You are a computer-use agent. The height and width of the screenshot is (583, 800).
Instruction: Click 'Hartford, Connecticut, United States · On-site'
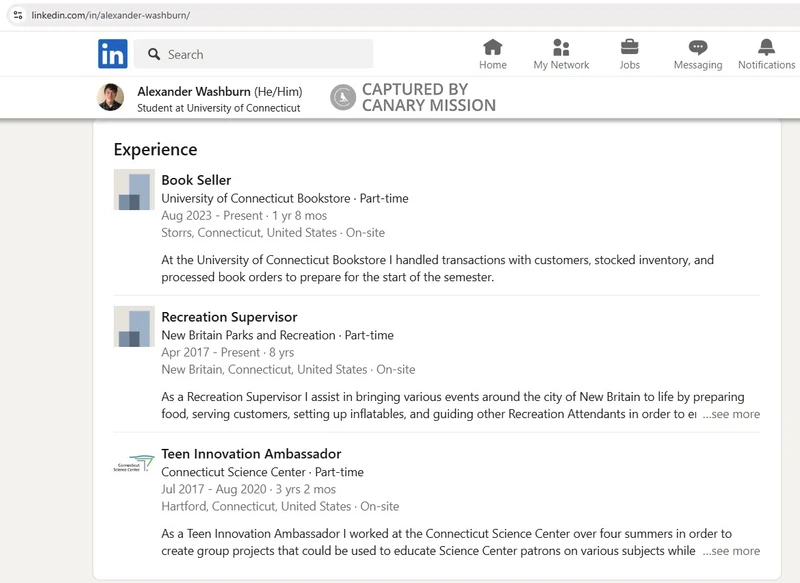point(281,506)
